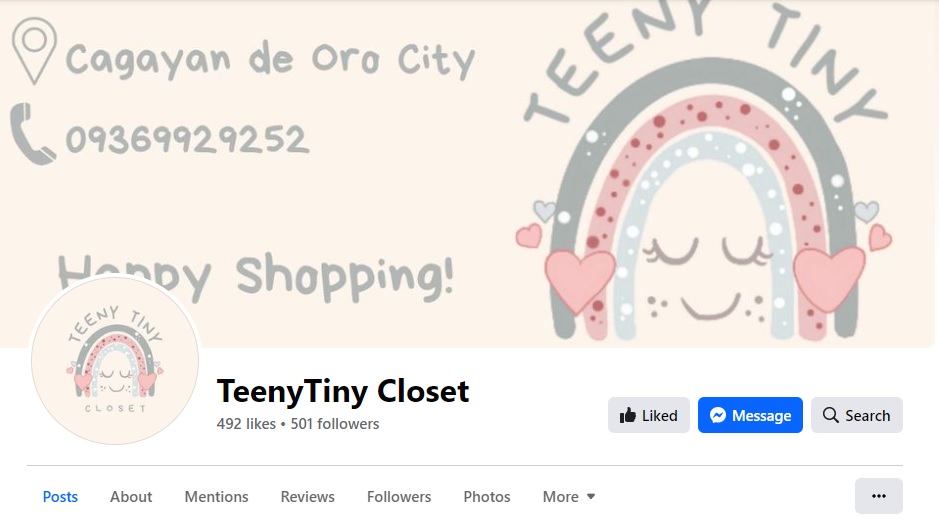
Task: Open the Photos tab
Action: pyautogui.click(x=487, y=496)
